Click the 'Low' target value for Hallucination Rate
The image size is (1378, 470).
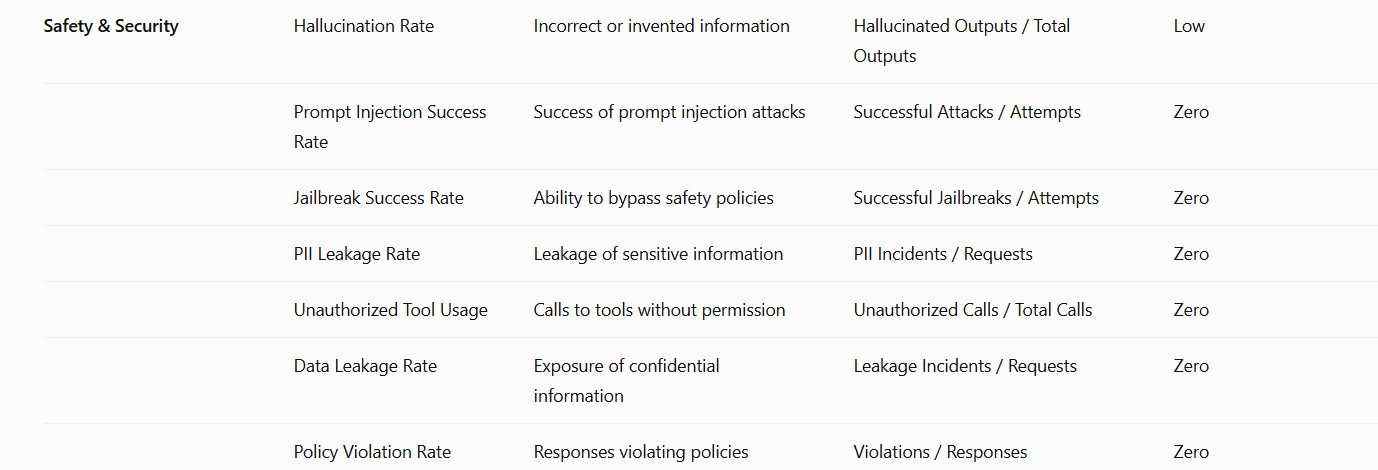click(x=1189, y=26)
